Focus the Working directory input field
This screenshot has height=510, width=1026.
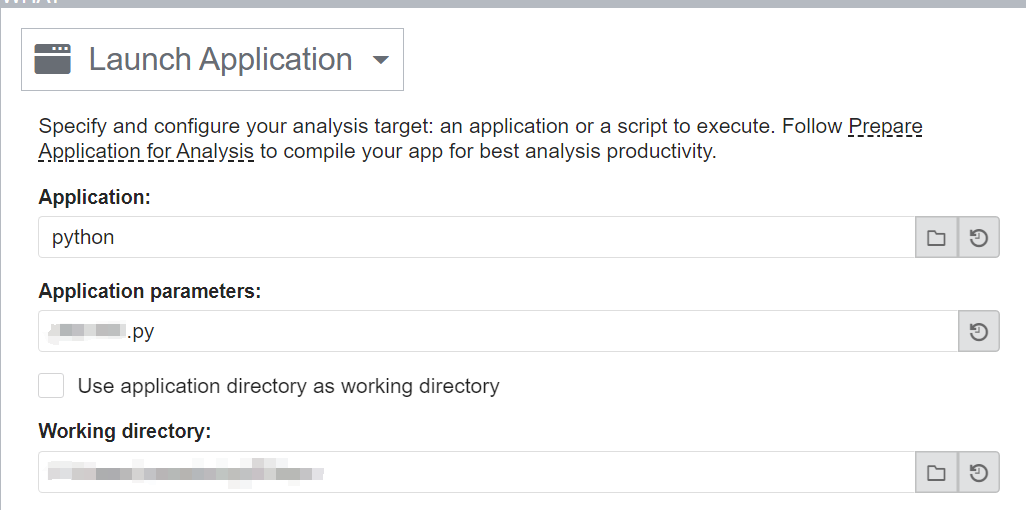tap(600, 472)
